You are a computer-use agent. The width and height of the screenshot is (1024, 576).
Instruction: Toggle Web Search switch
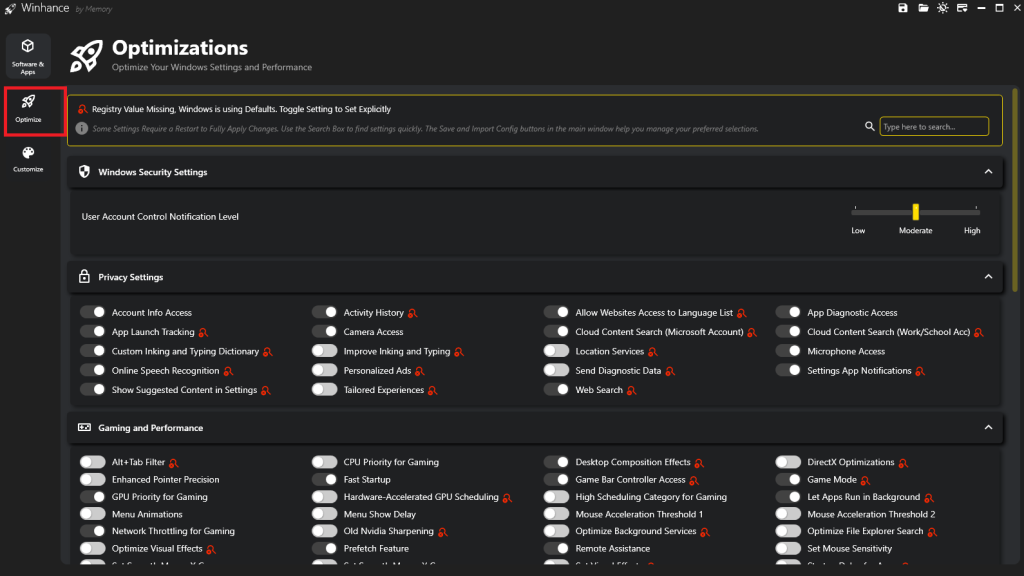coord(556,389)
